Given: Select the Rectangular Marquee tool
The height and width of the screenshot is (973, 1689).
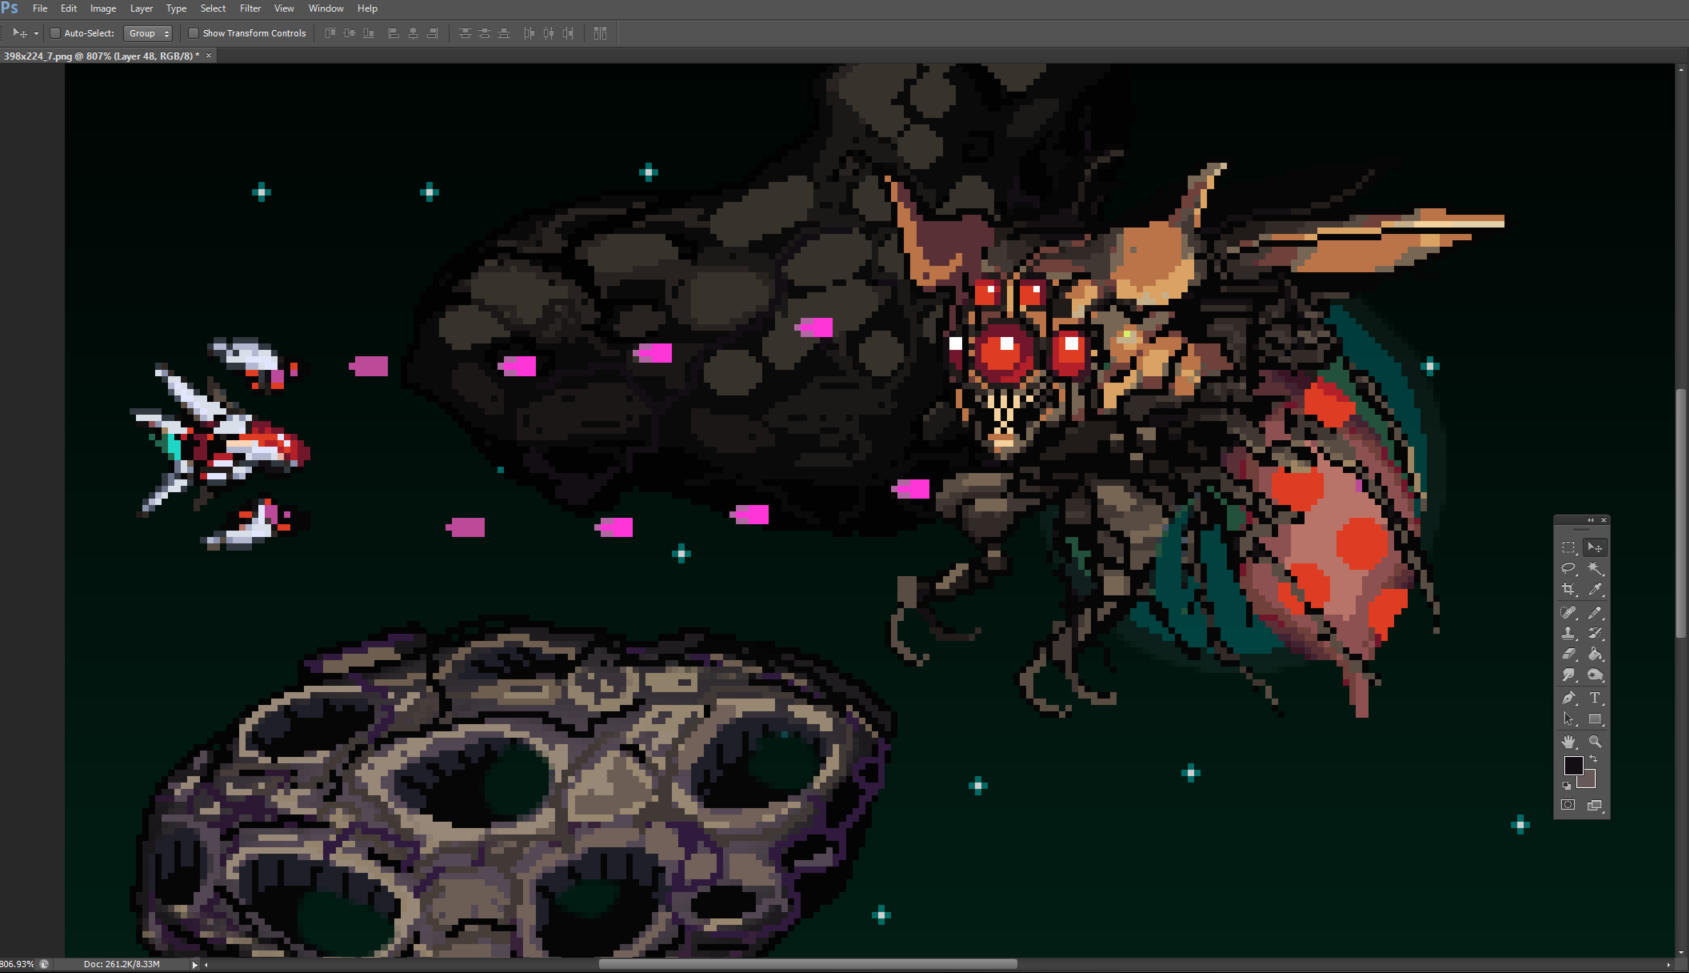Looking at the screenshot, I should (1568, 547).
